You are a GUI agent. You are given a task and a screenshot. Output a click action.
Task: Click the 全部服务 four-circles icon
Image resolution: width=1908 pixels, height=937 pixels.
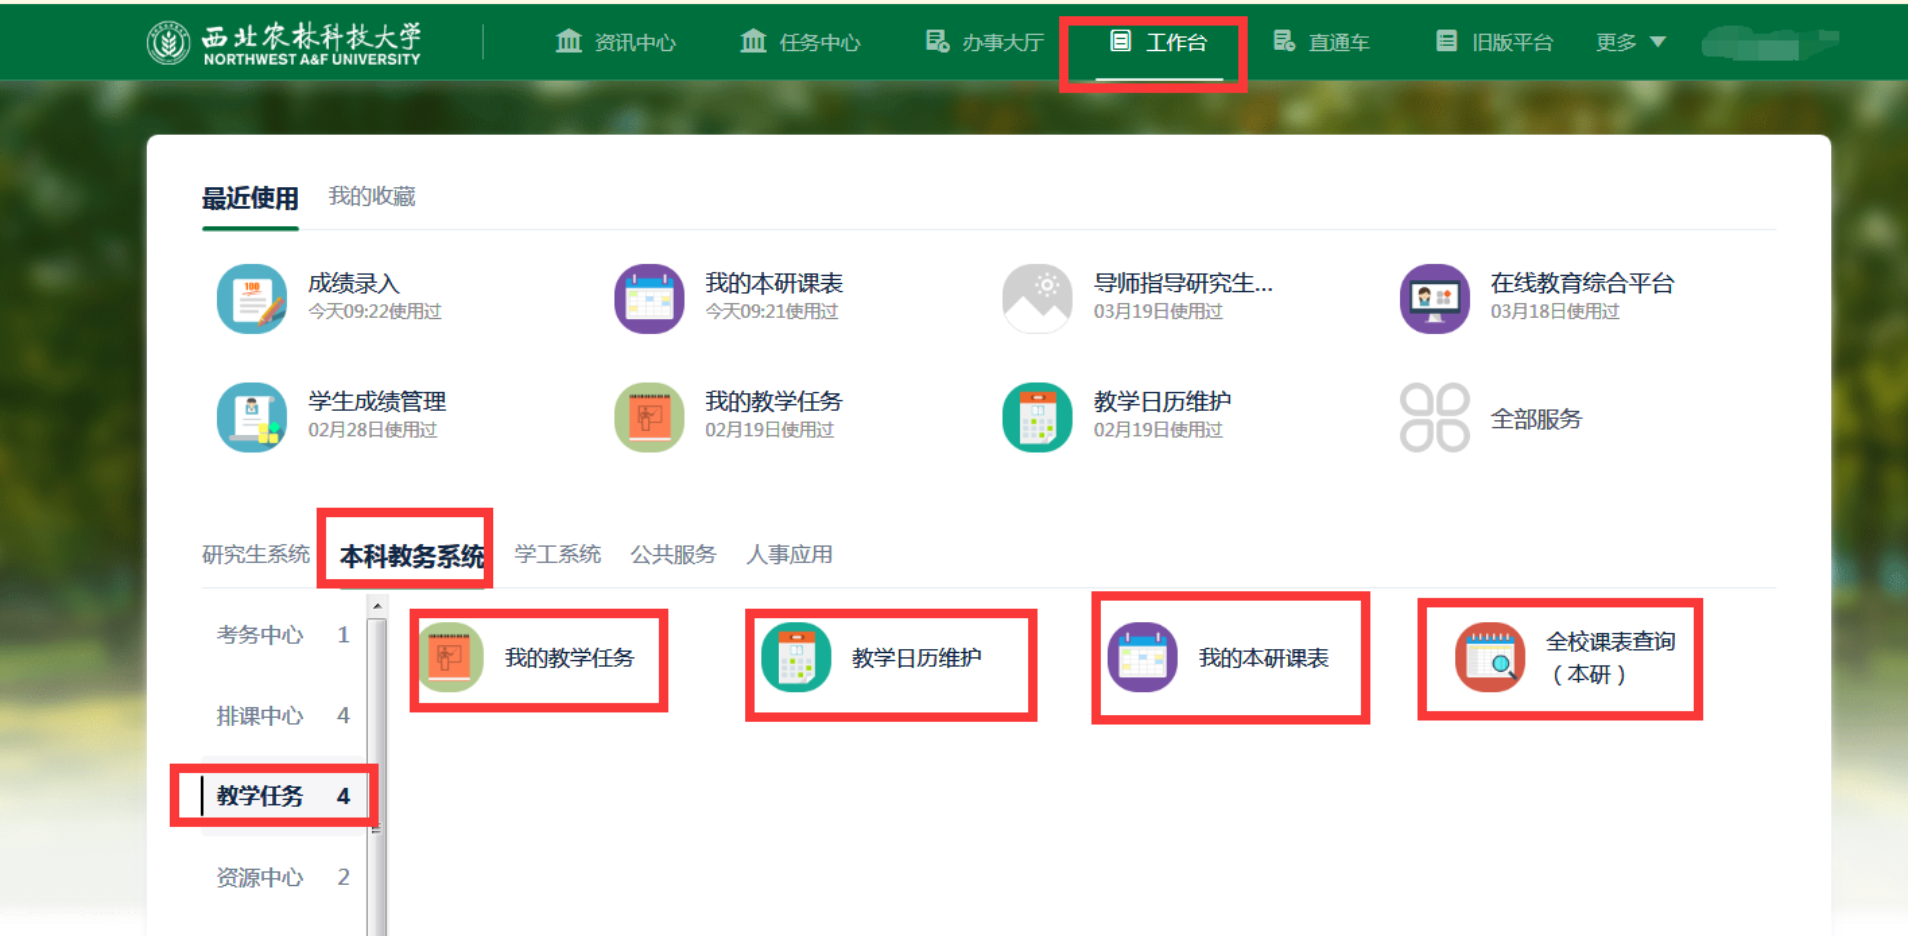pos(1434,417)
